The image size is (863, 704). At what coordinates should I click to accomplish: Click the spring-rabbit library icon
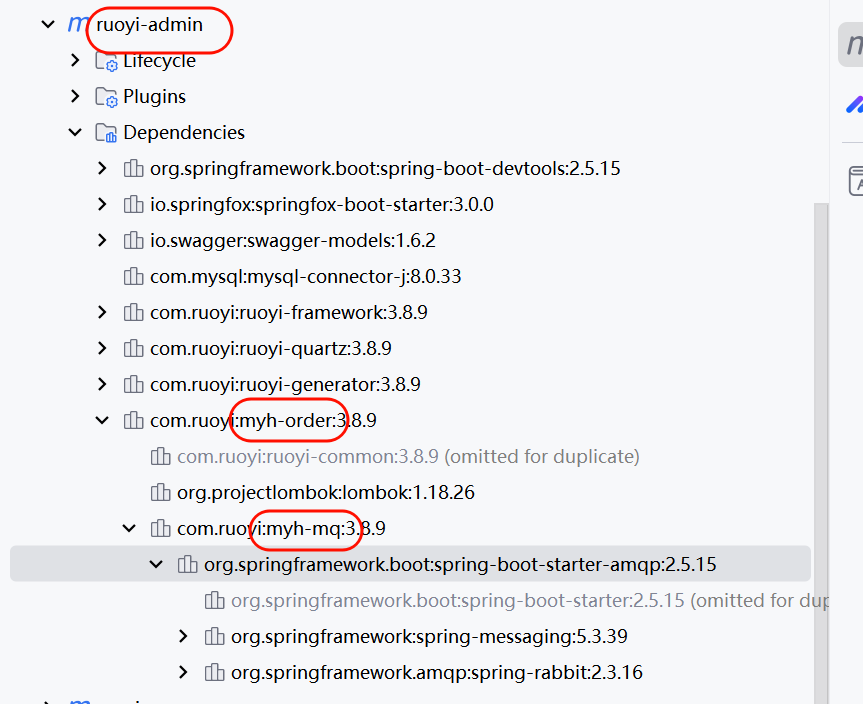214,673
